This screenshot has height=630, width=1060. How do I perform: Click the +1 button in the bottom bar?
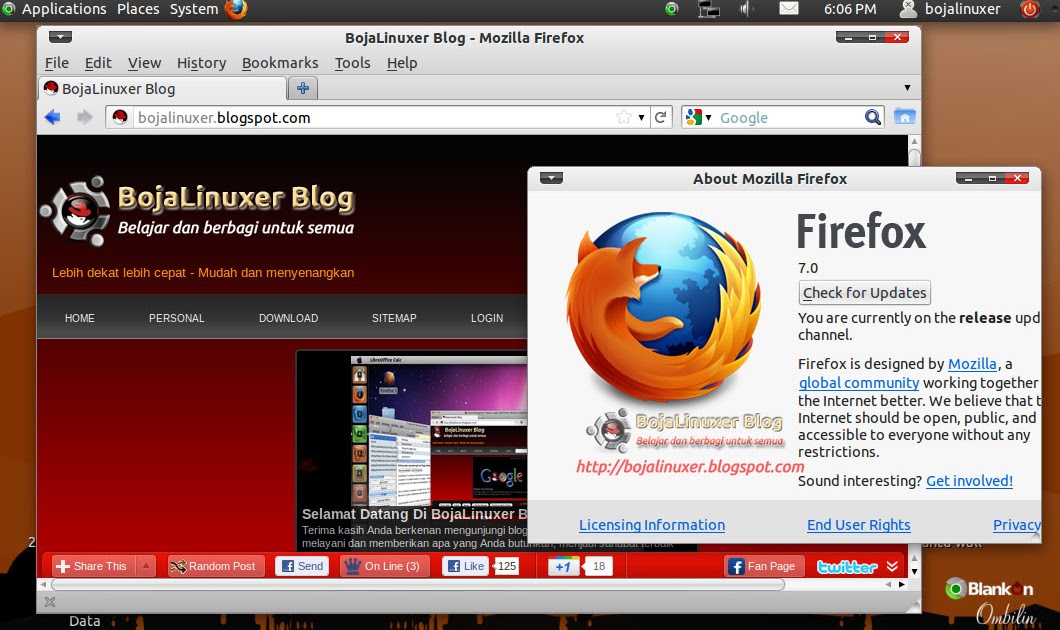tap(563, 566)
